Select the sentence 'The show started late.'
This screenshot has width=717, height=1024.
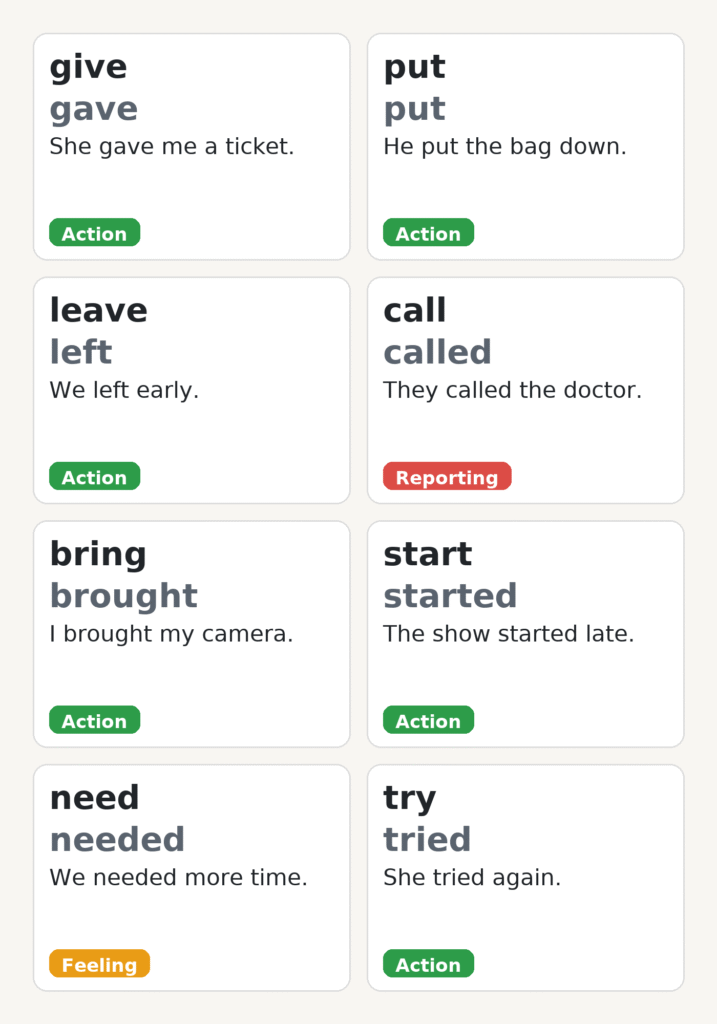[508, 634]
